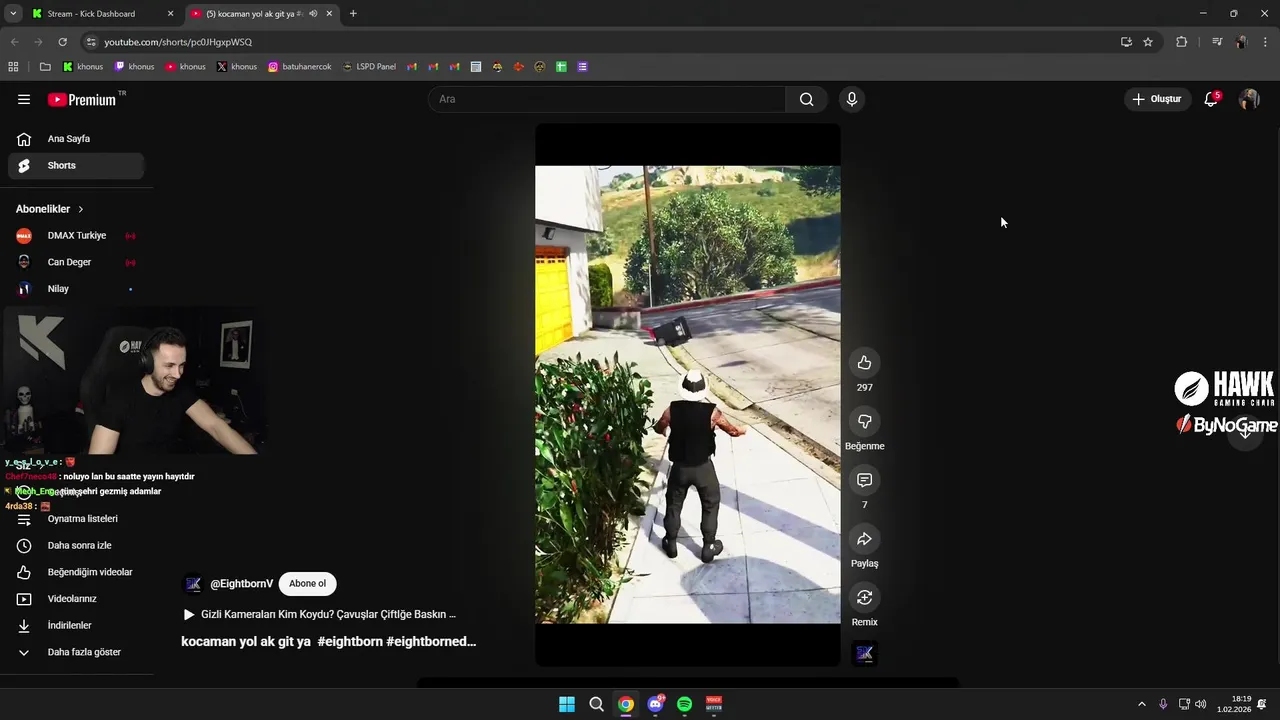
Task: Open Discord from taskbar
Action: coord(655,705)
